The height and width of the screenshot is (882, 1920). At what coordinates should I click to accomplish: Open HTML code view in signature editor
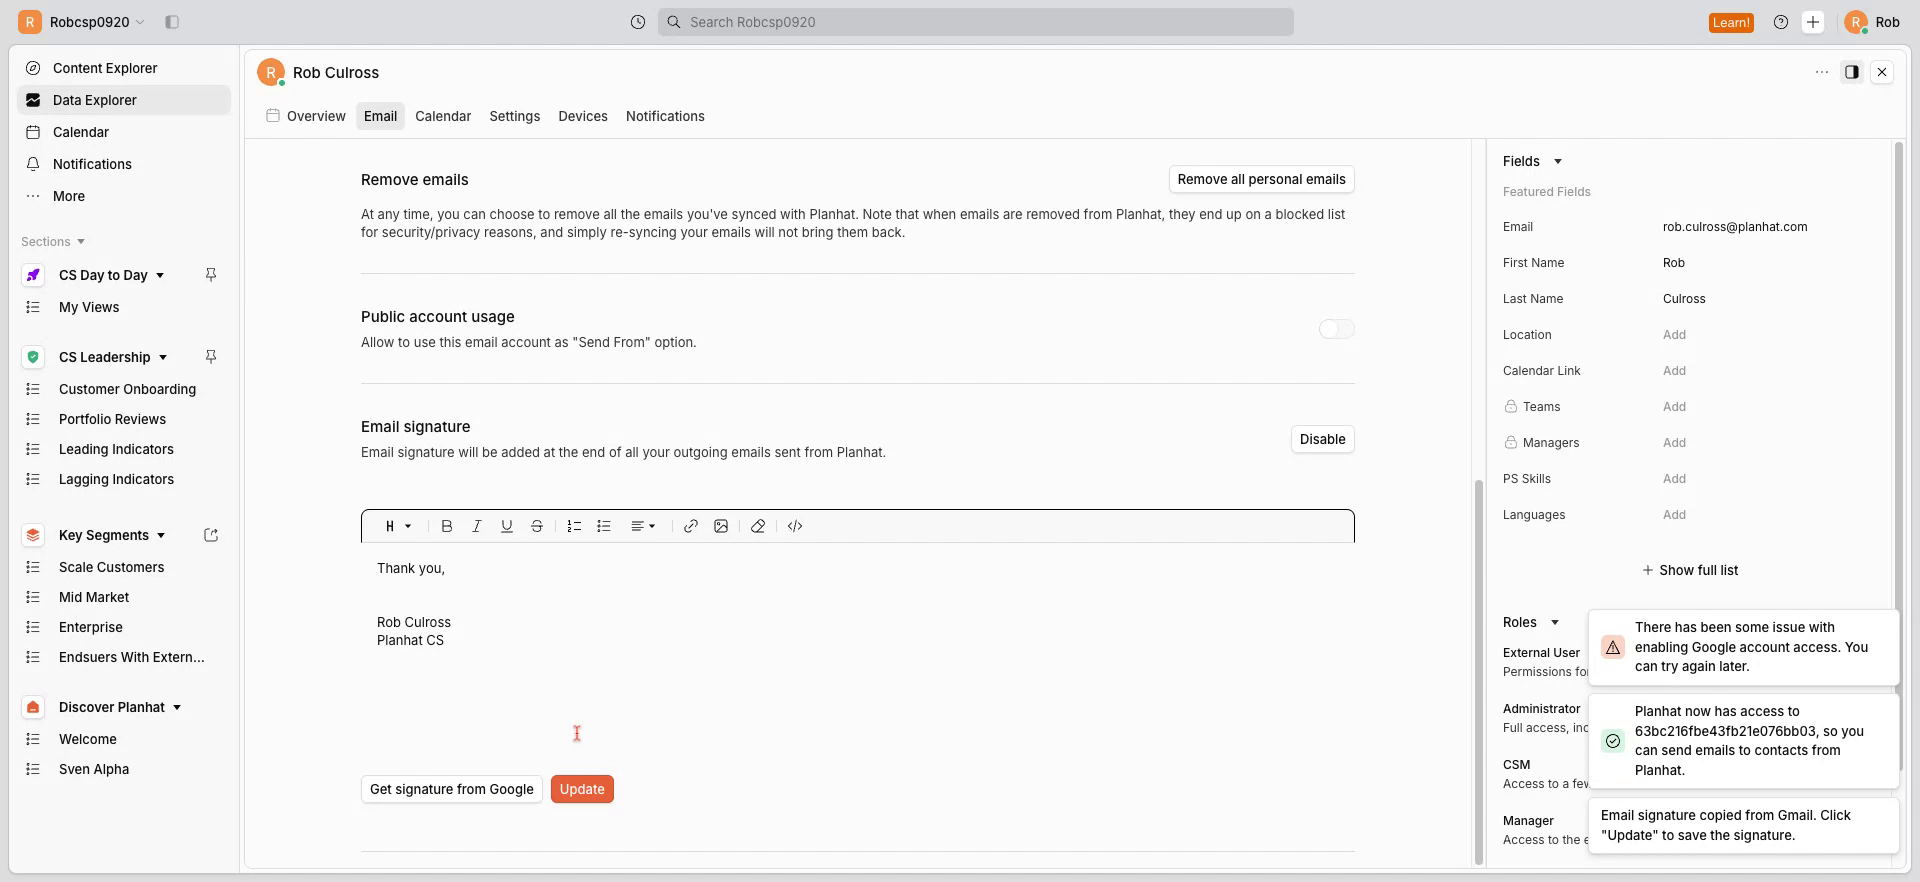click(795, 526)
